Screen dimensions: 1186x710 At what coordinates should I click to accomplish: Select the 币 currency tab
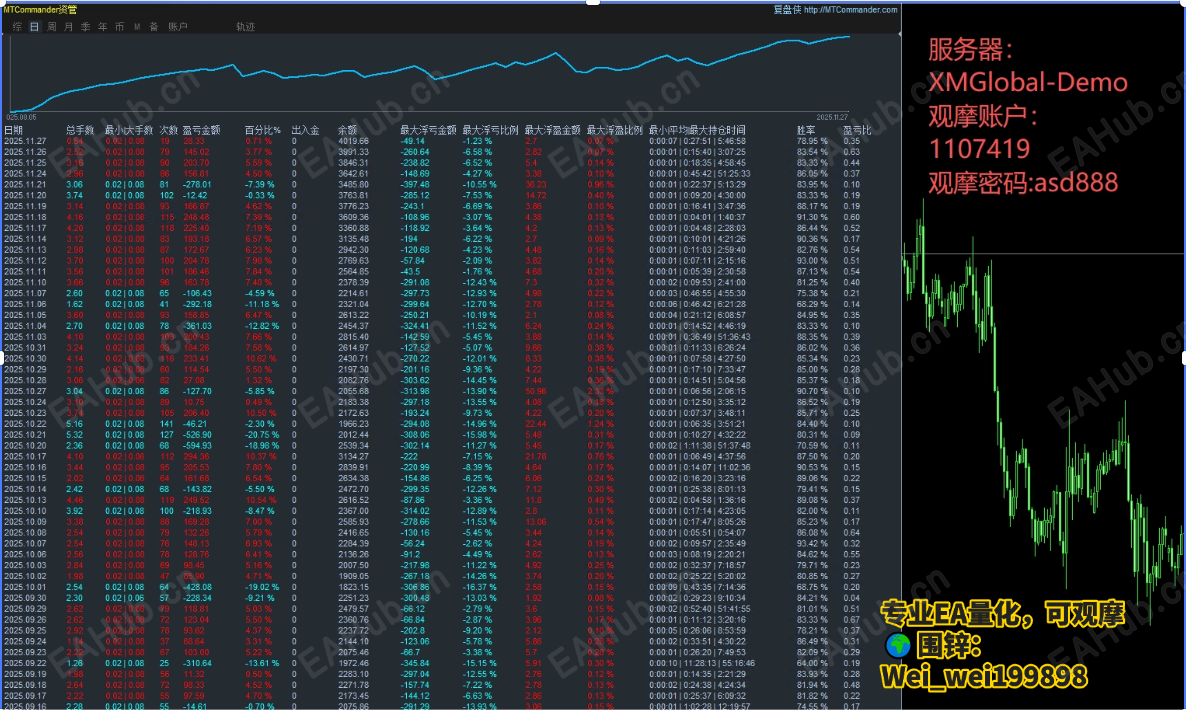[120, 26]
